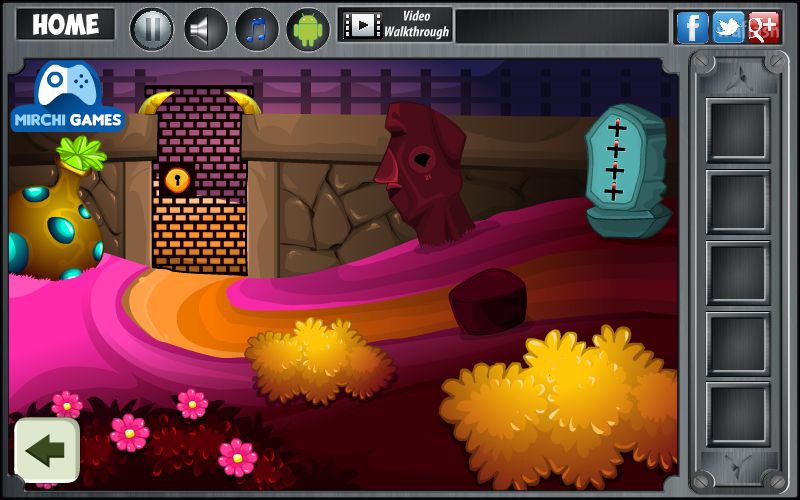Viewport: 800px width, 500px height.
Task: Go to the HOME screen
Action: [66, 24]
